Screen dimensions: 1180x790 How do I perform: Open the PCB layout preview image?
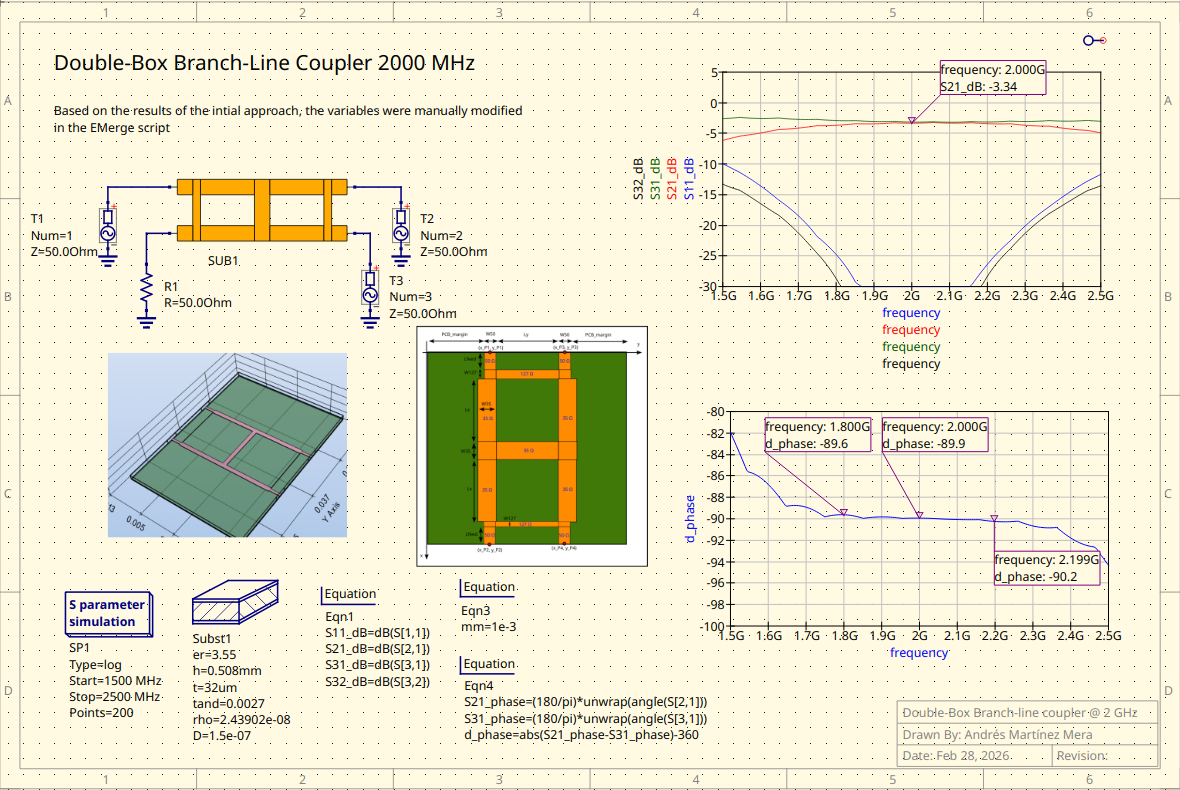(x=531, y=445)
